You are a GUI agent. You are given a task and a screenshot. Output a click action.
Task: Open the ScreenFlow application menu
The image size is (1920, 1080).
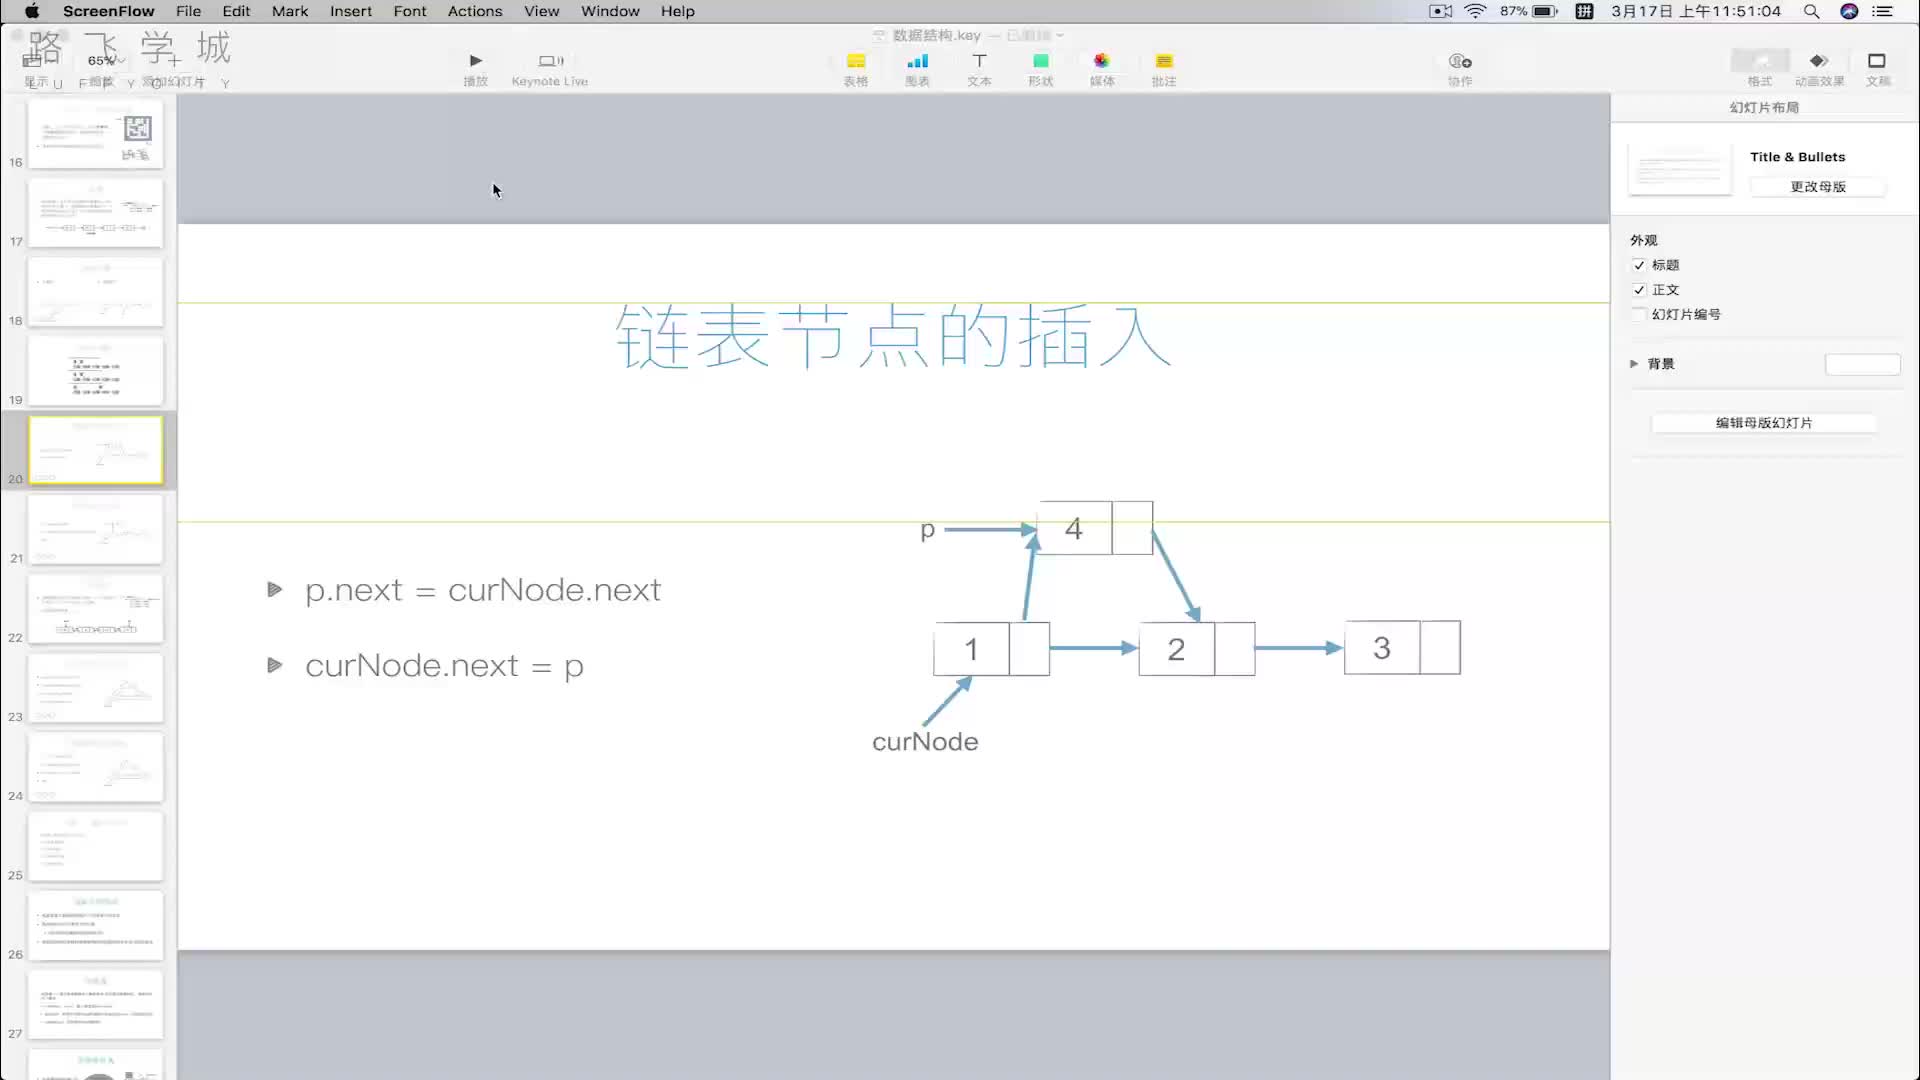108,11
